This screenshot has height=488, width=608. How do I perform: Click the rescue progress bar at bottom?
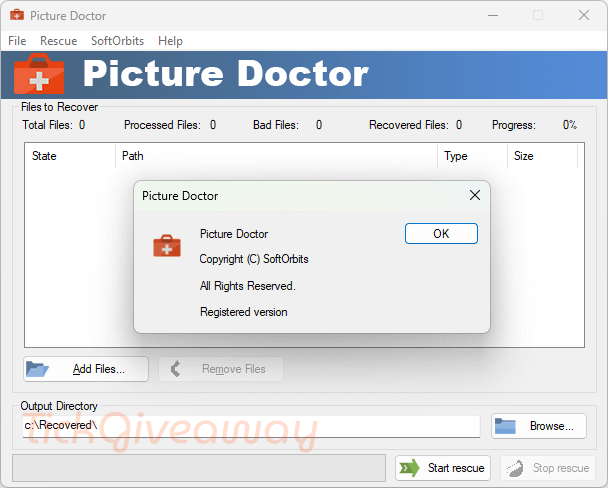click(x=199, y=468)
